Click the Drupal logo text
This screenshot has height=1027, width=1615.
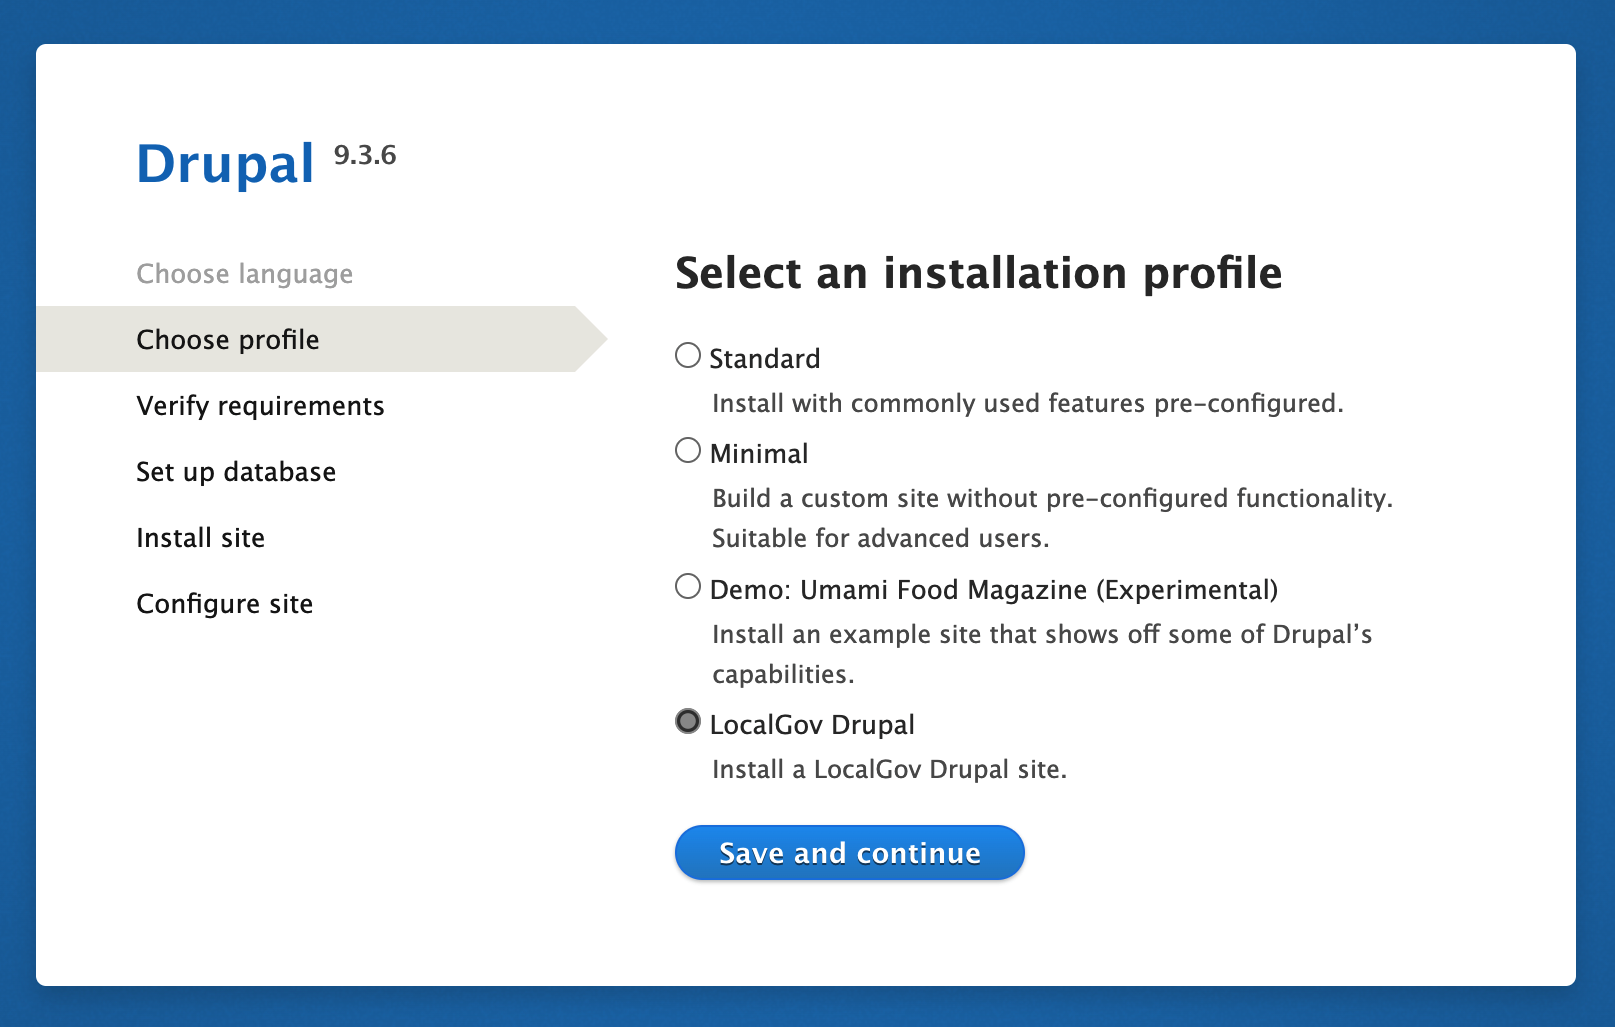tap(225, 163)
